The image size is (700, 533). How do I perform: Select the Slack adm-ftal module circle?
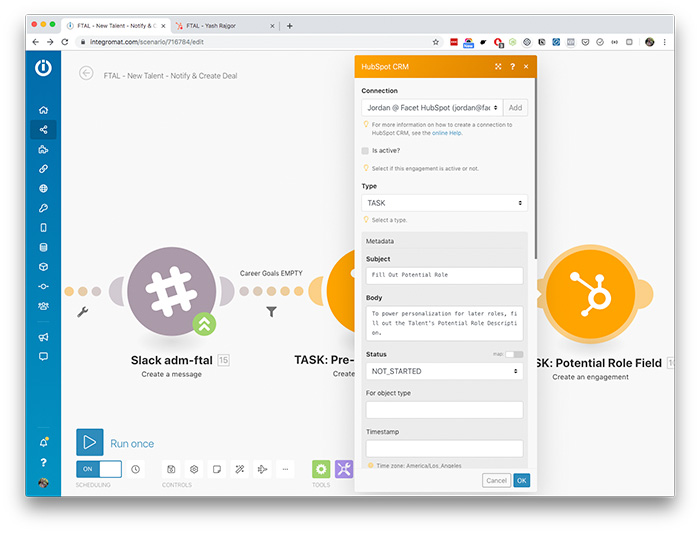[172, 291]
